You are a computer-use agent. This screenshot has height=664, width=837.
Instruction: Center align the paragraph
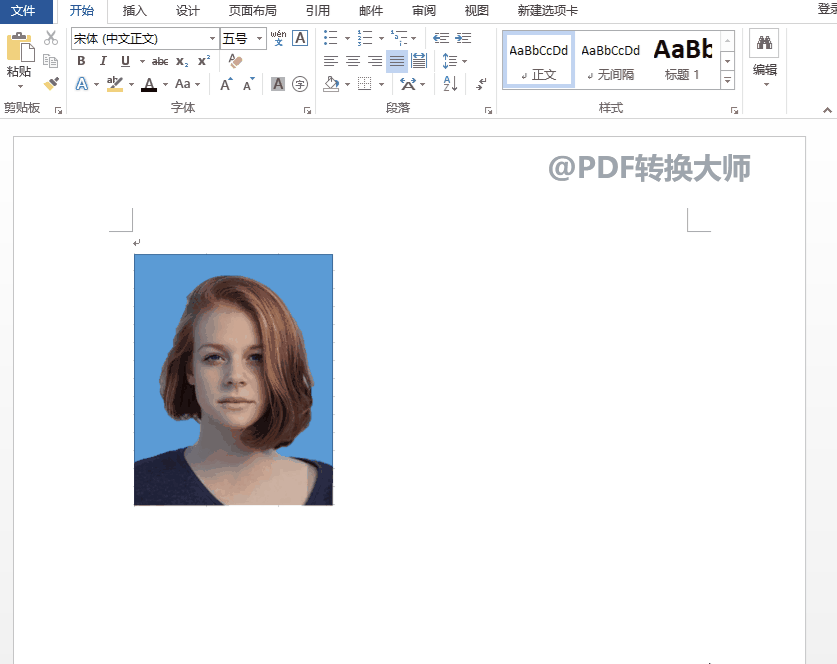[x=353, y=61]
